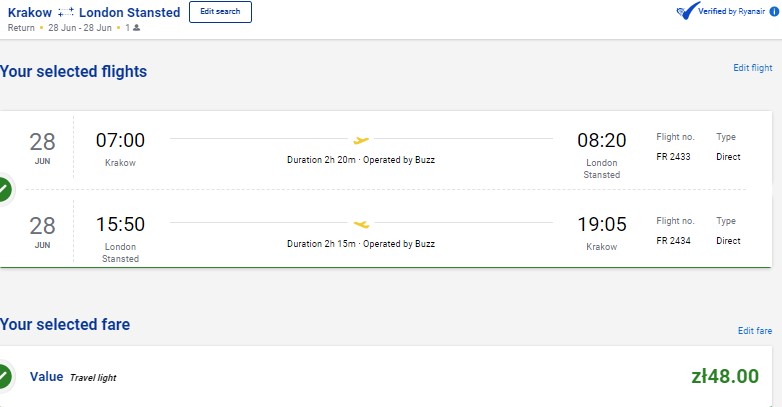Click the Edit flight link

[x=753, y=68]
